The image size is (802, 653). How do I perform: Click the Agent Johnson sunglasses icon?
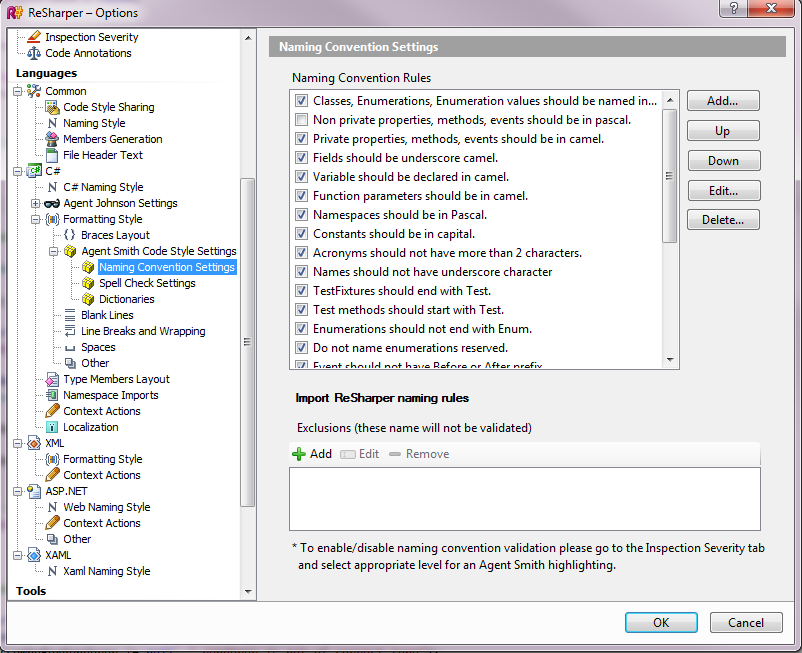click(52, 204)
